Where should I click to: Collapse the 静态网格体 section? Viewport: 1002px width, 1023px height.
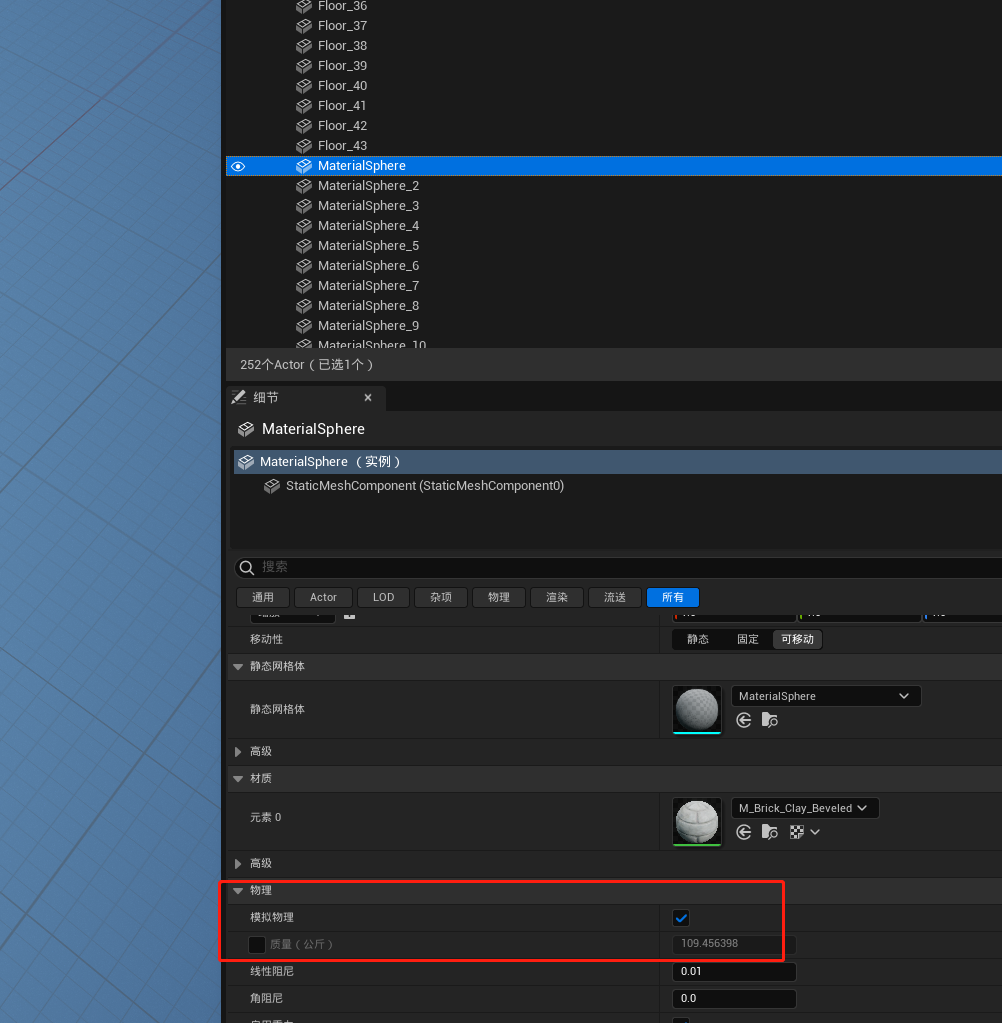tap(238, 667)
